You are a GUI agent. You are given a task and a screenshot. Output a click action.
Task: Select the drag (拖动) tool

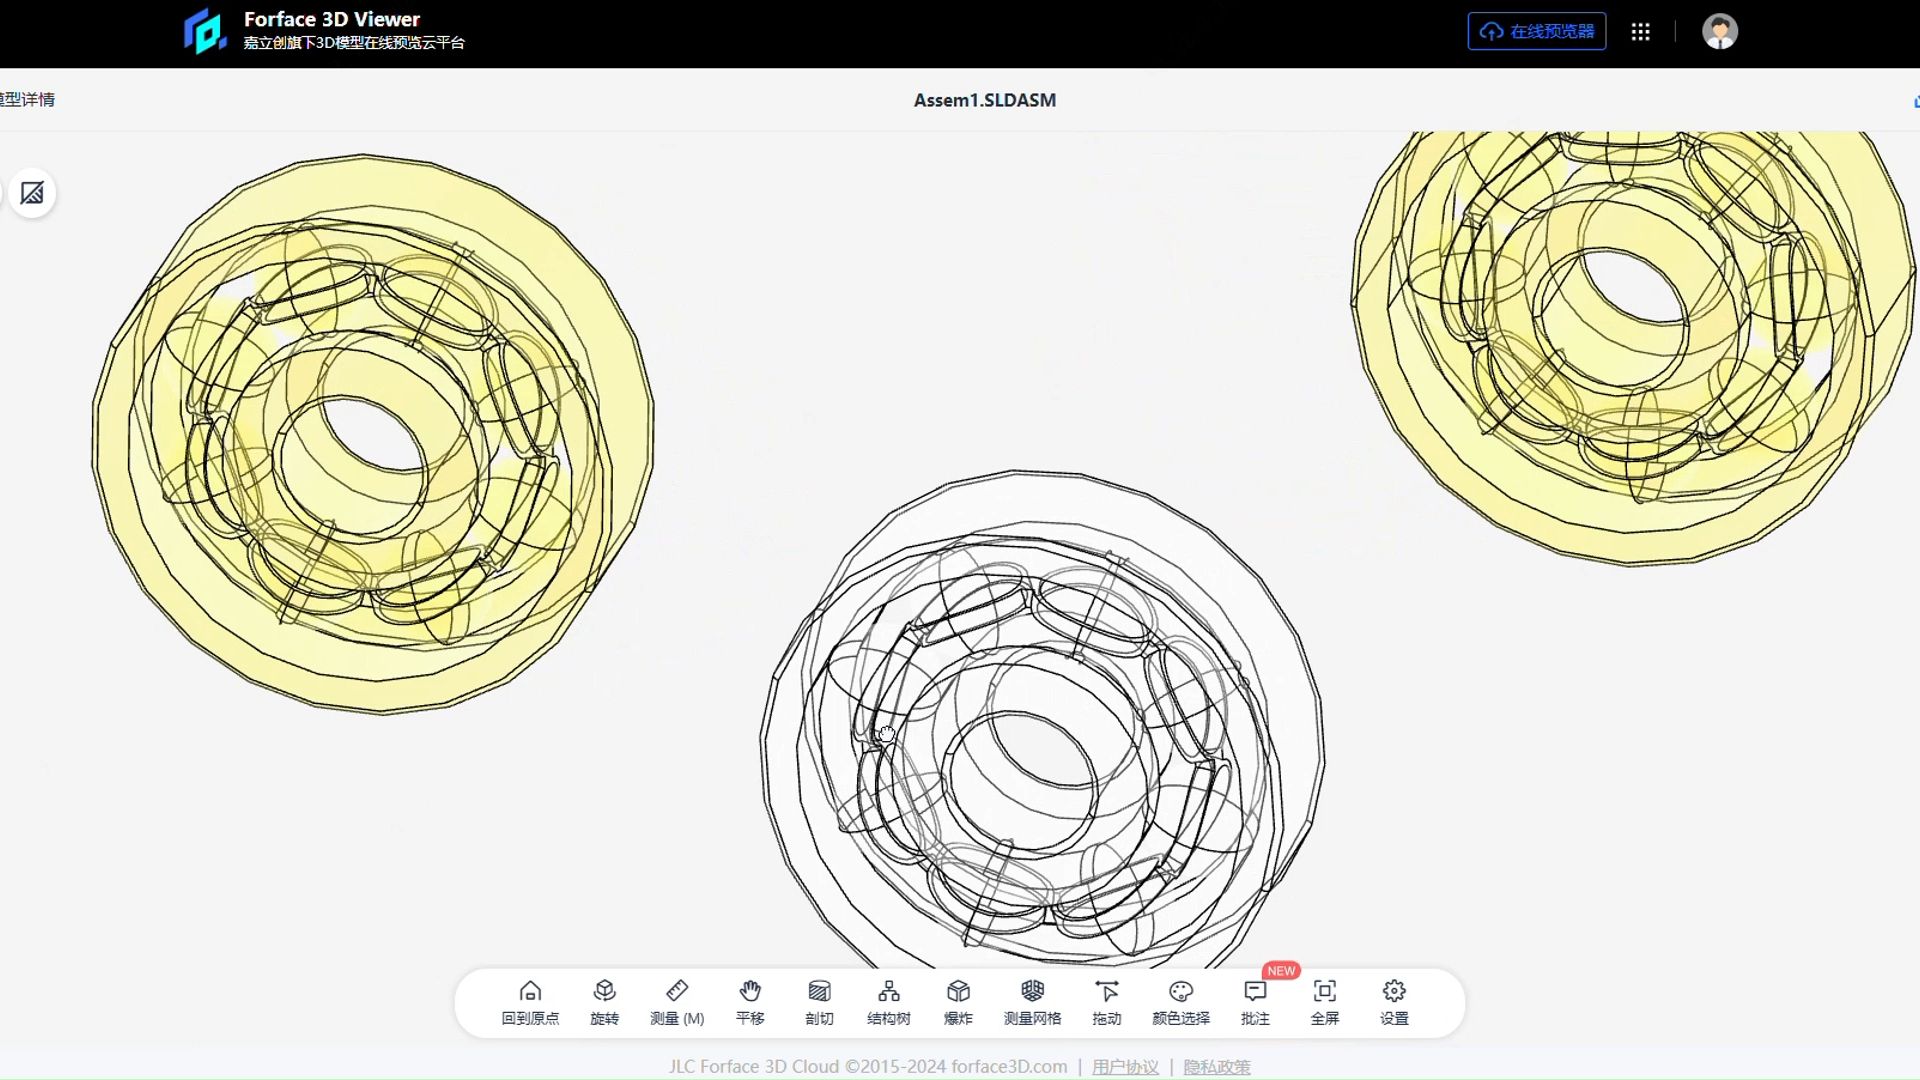[1106, 1001]
